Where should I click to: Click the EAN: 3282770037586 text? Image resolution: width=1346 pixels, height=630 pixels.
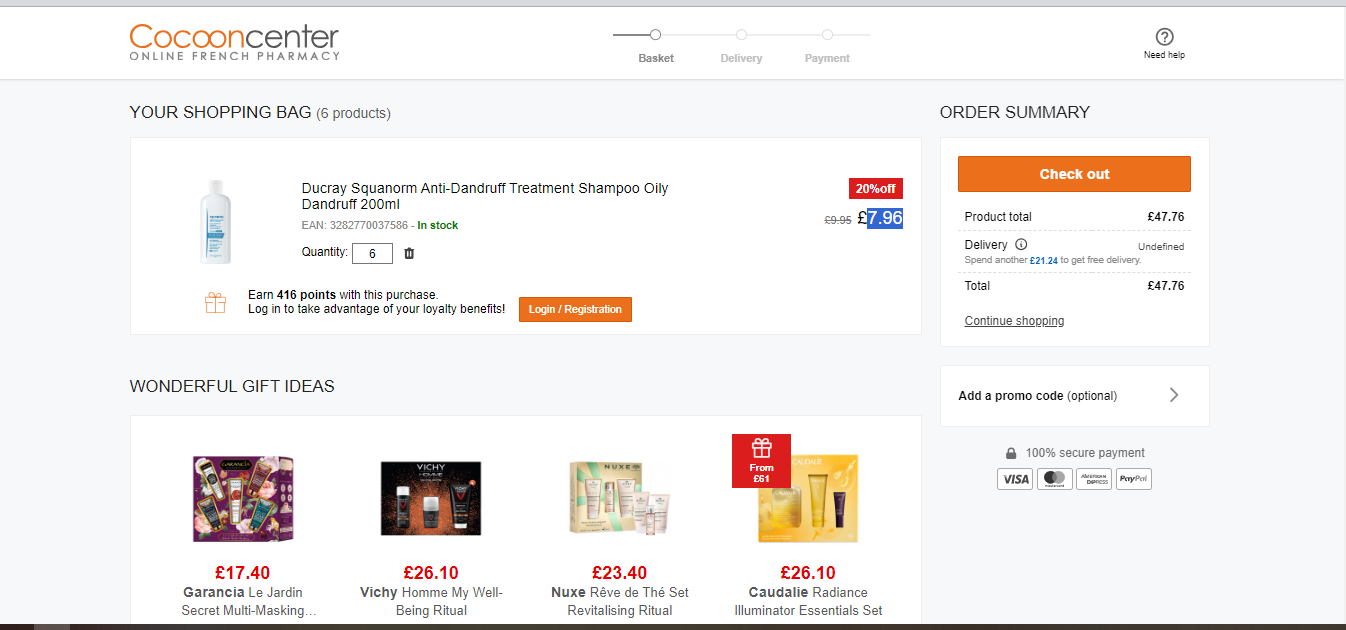354,225
